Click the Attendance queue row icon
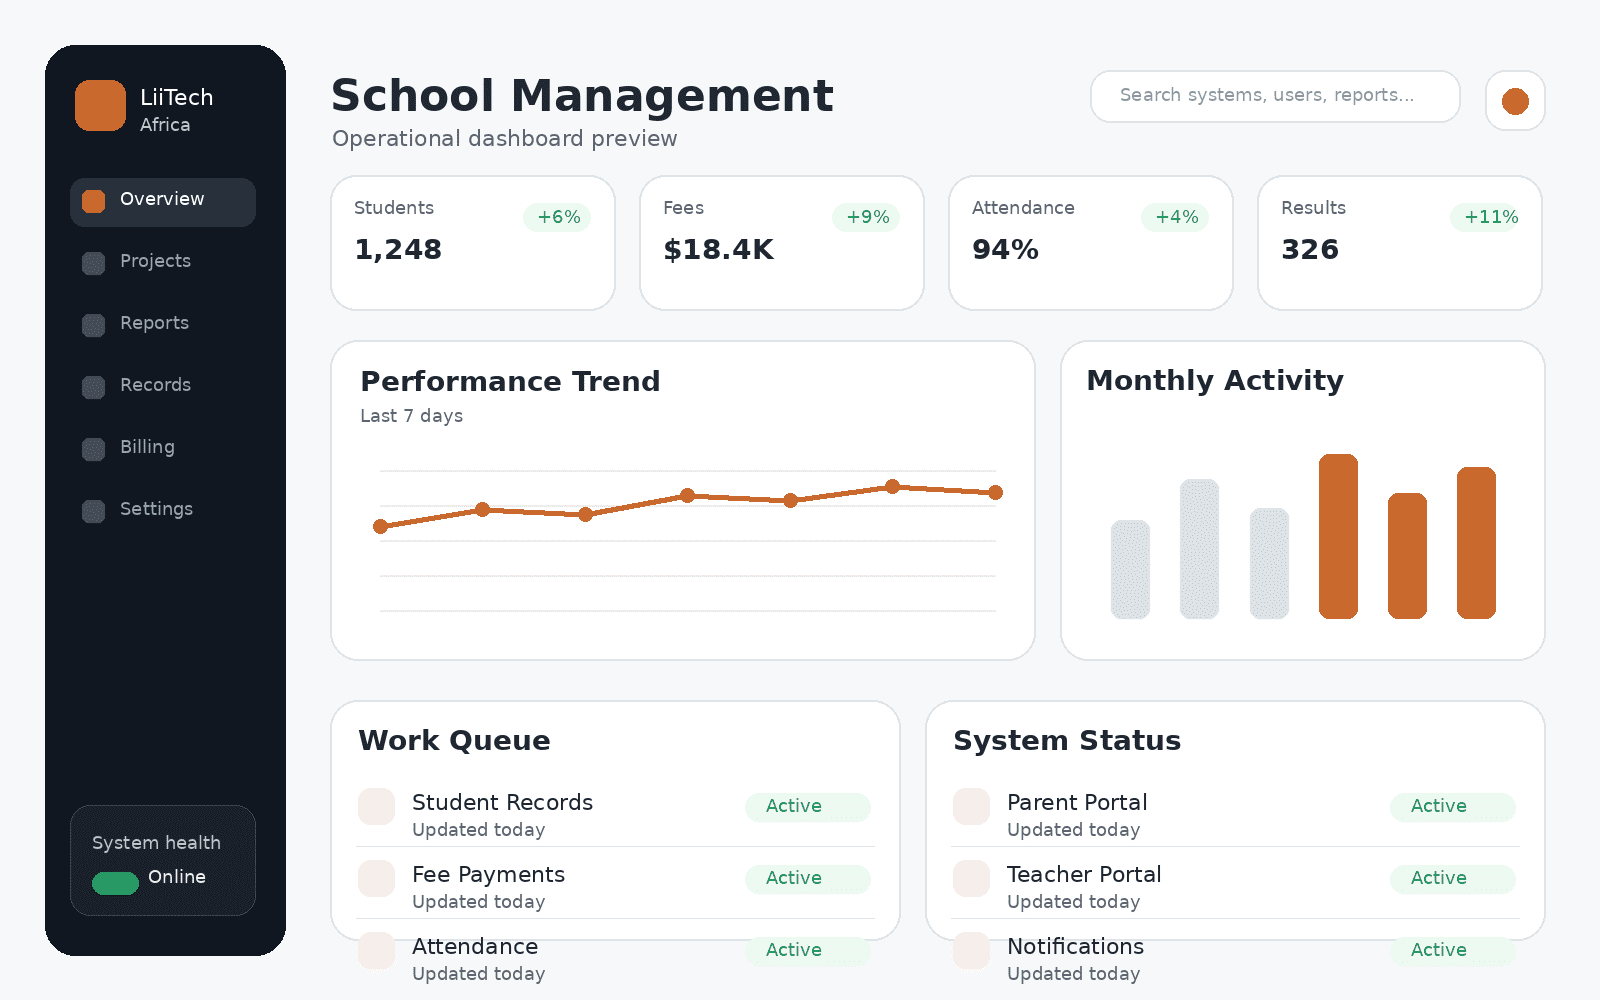 coord(377,950)
